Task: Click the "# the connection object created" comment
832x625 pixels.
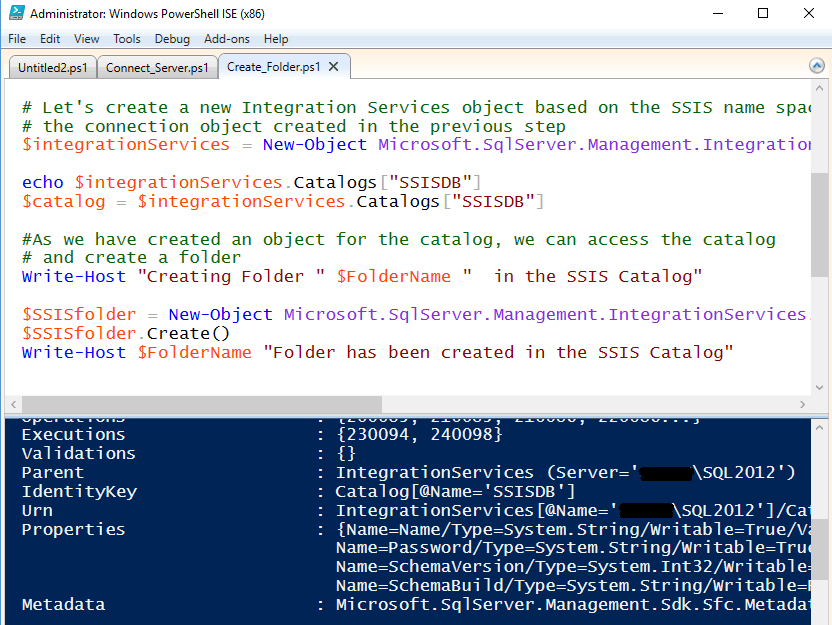Action: (x=293, y=126)
